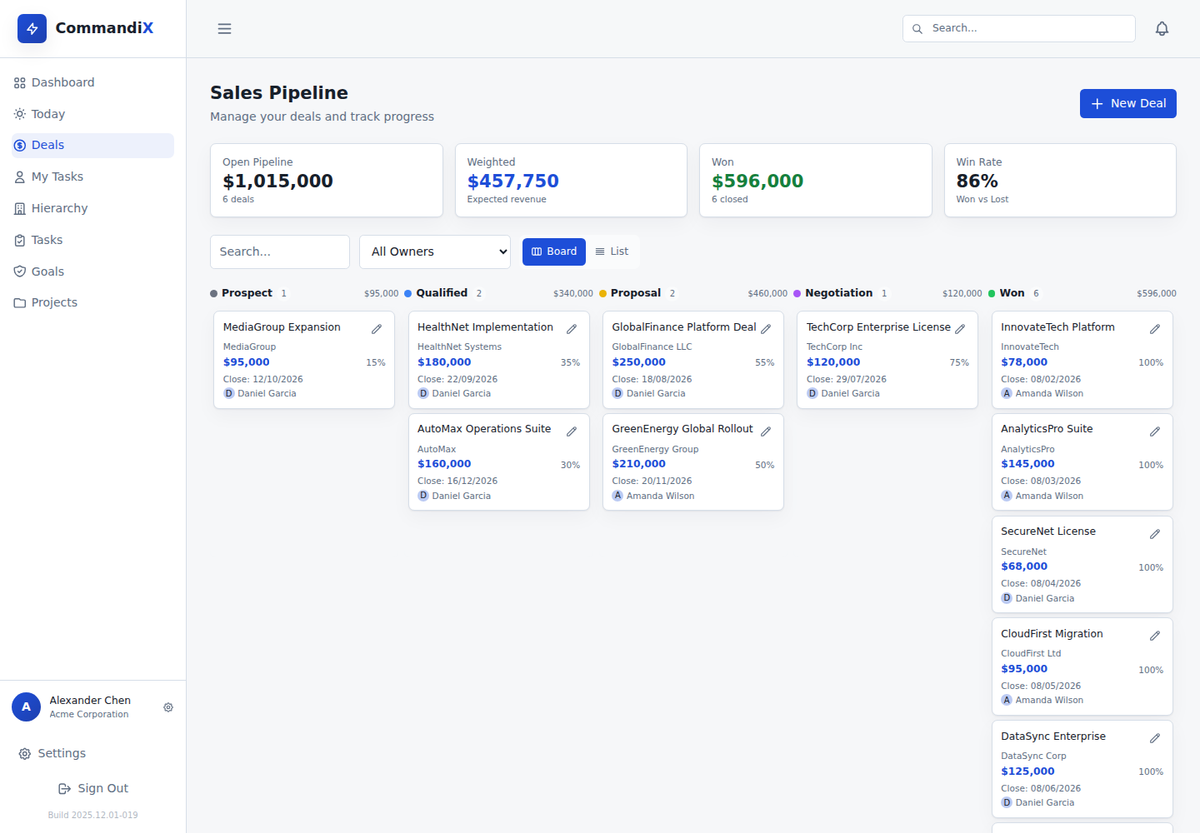Open Projects in the sidebar
The height and width of the screenshot is (833, 1200).
[x=93, y=302]
